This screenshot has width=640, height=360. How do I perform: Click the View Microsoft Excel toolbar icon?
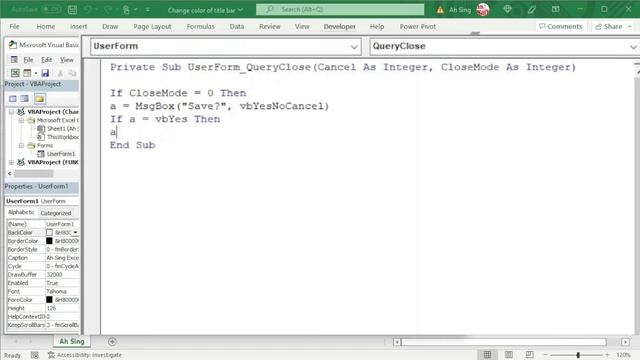coord(15,73)
